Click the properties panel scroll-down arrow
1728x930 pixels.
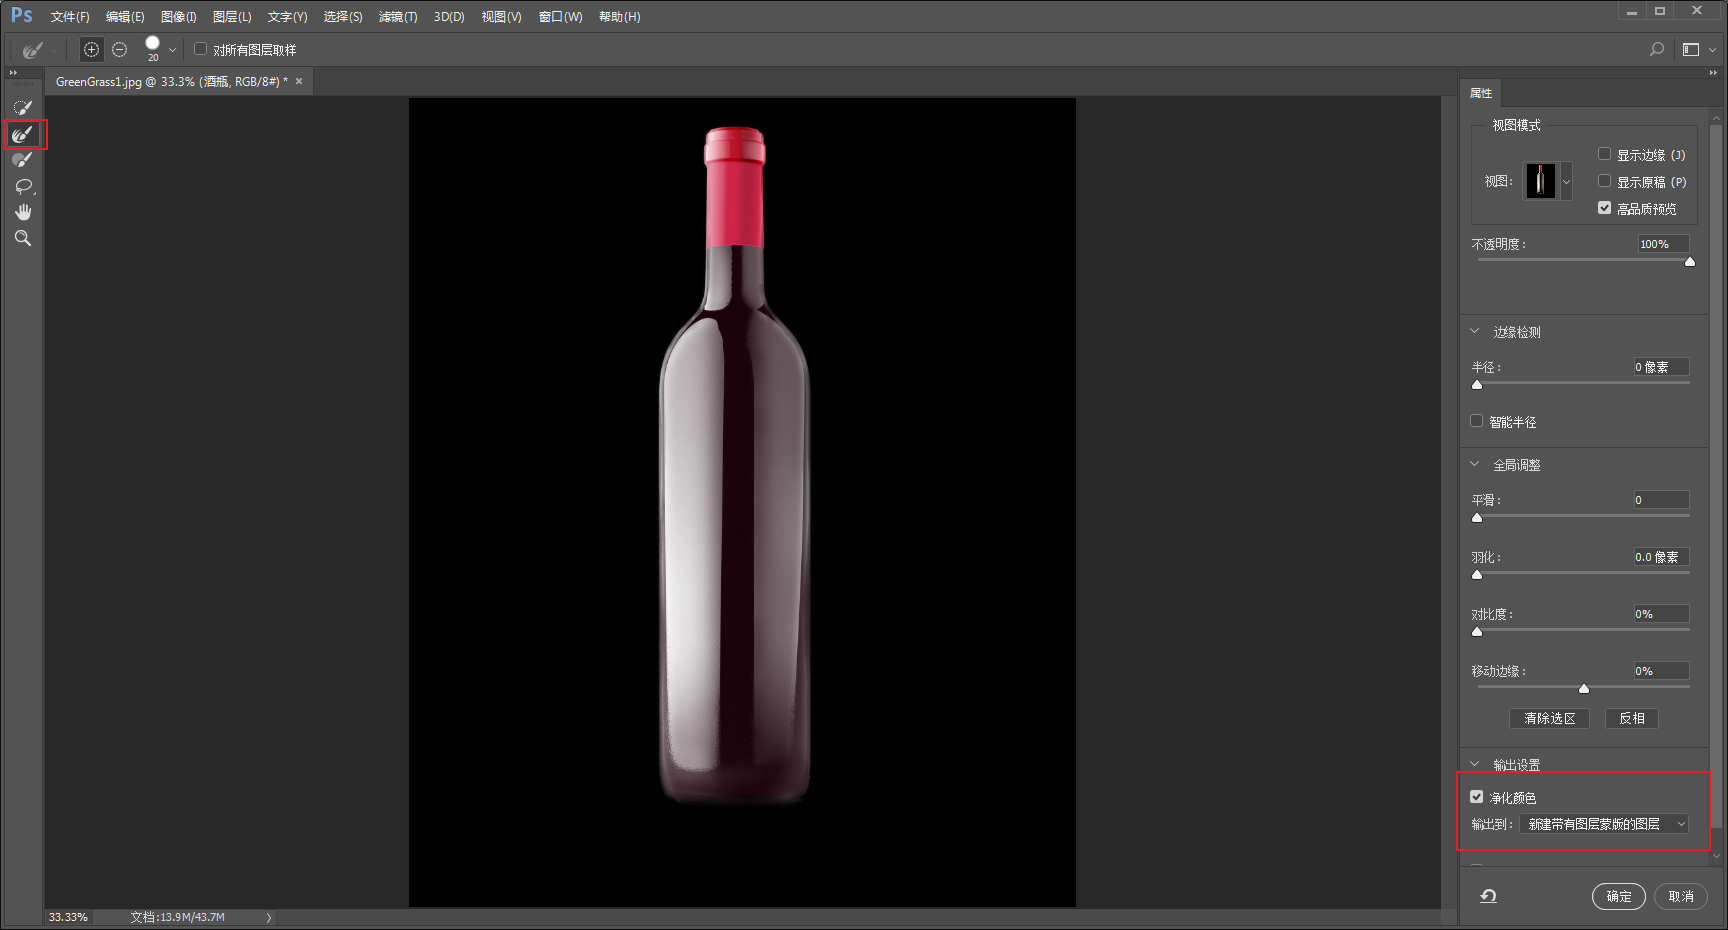[x=1717, y=856]
